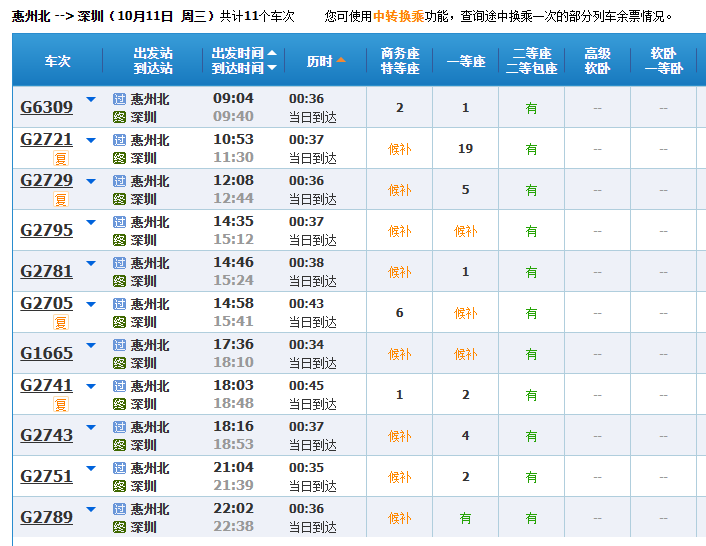The image size is (706, 546).
Task: Open train G2729 details link
Action: point(46,180)
